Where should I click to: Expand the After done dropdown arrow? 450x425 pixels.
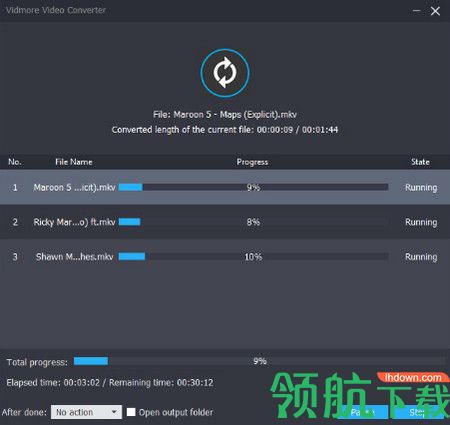coord(114,412)
